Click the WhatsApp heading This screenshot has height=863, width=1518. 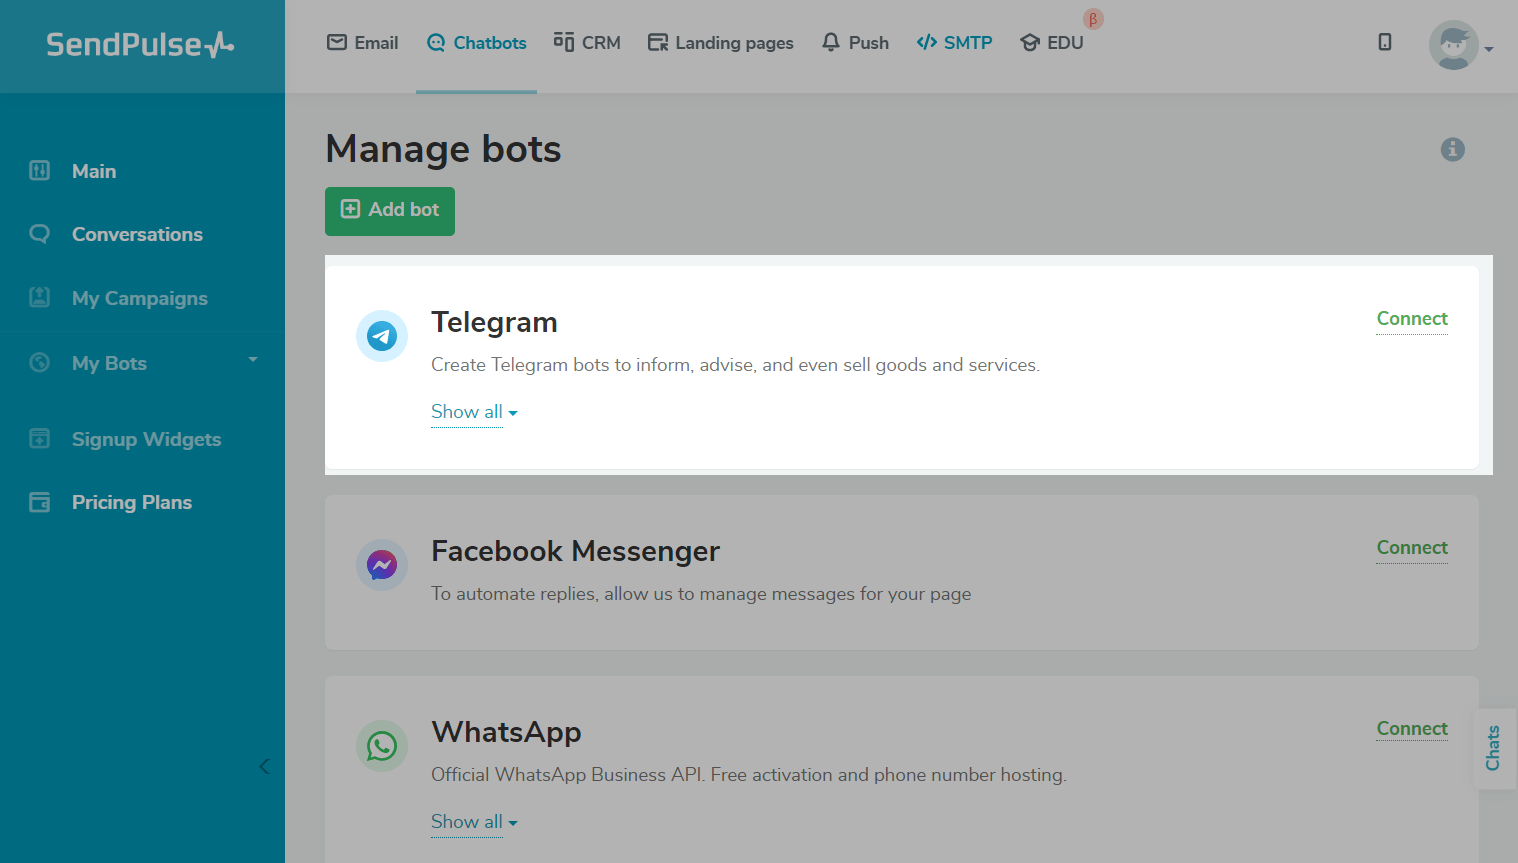pyautogui.click(x=506, y=732)
